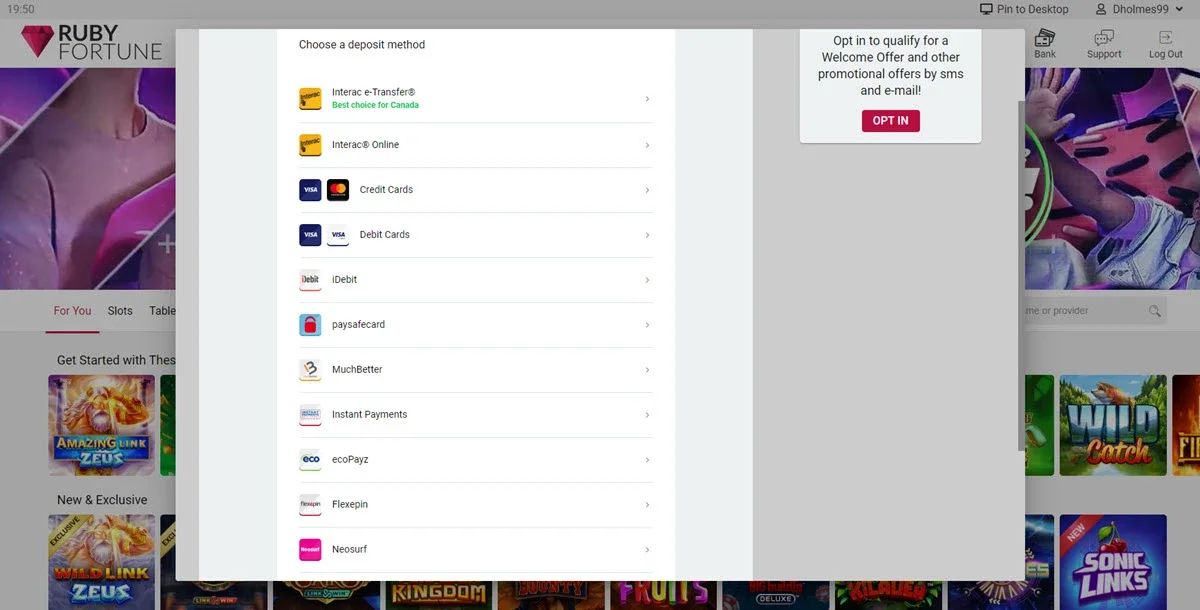Click the Mastercard logo icon
This screenshot has width=1200, height=610.
coord(338,190)
